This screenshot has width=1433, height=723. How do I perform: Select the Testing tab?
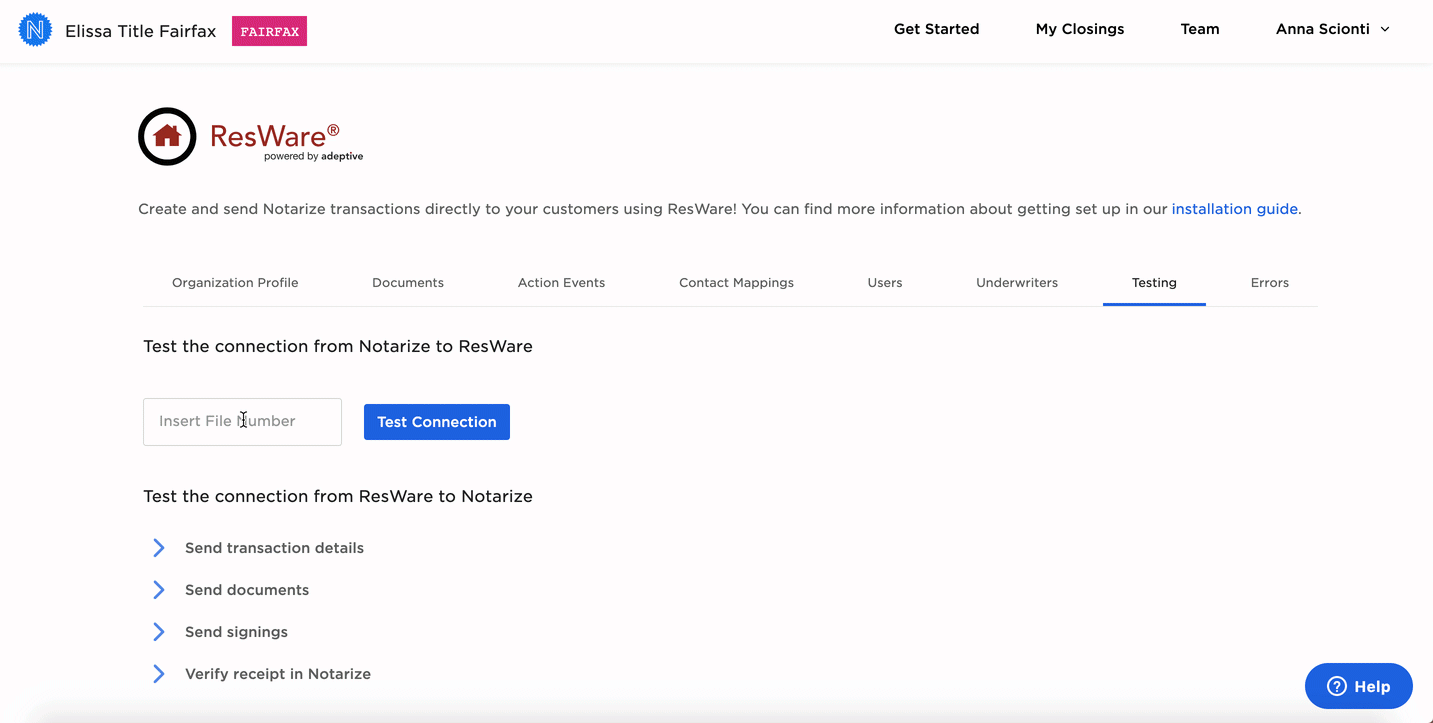pos(1154,283)
